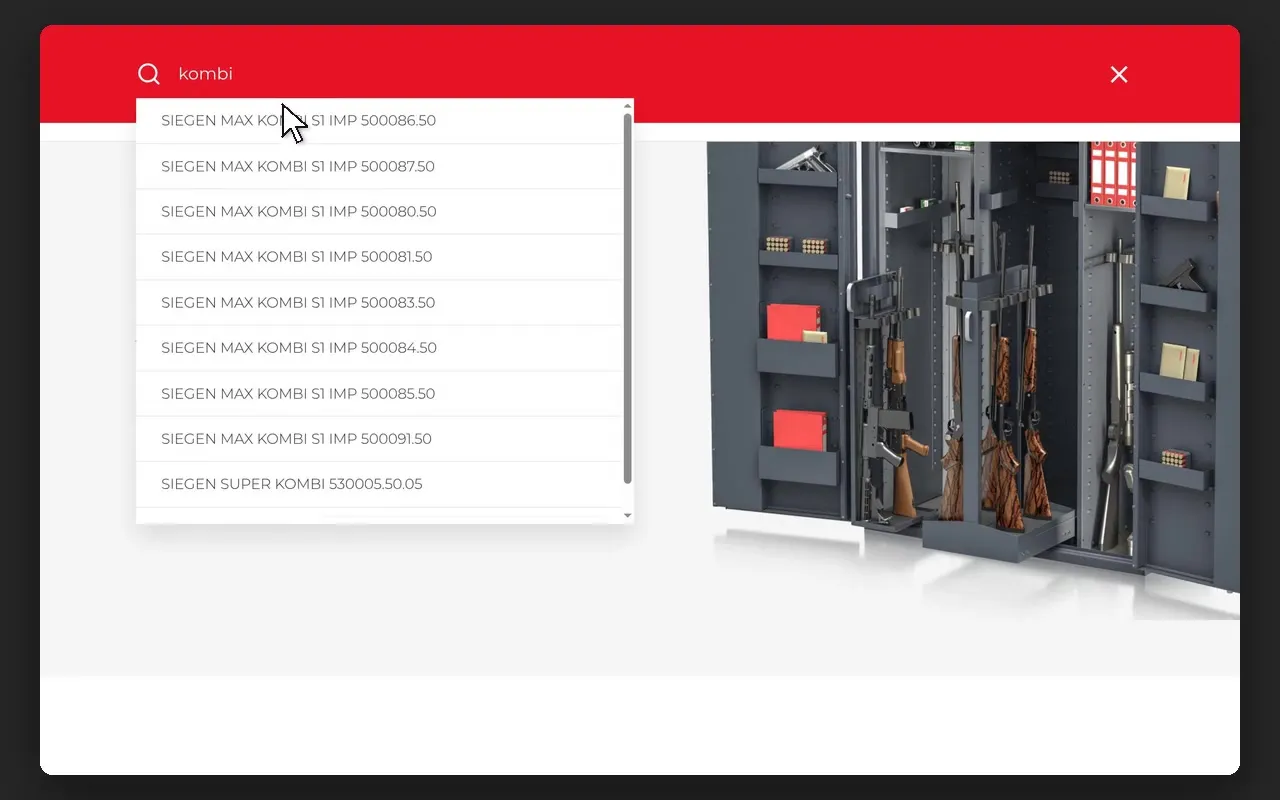Click the search magnifier icon

tap(149, 74)
